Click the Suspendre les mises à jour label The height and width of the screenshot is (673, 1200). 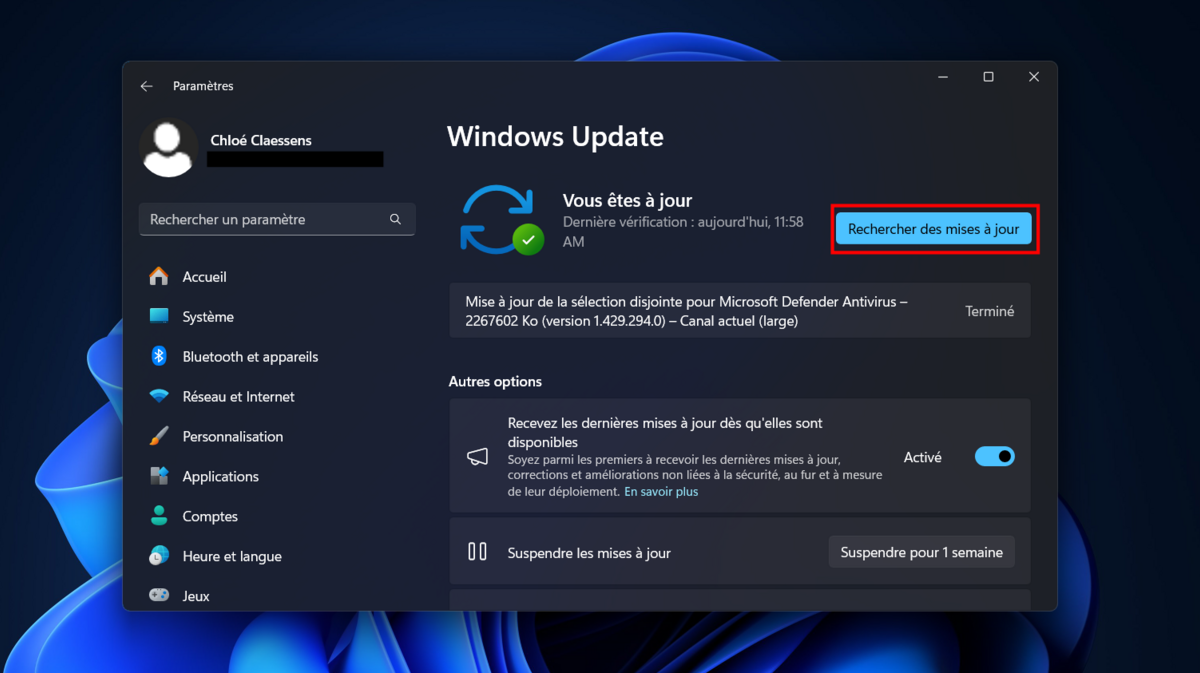(589, 553)
